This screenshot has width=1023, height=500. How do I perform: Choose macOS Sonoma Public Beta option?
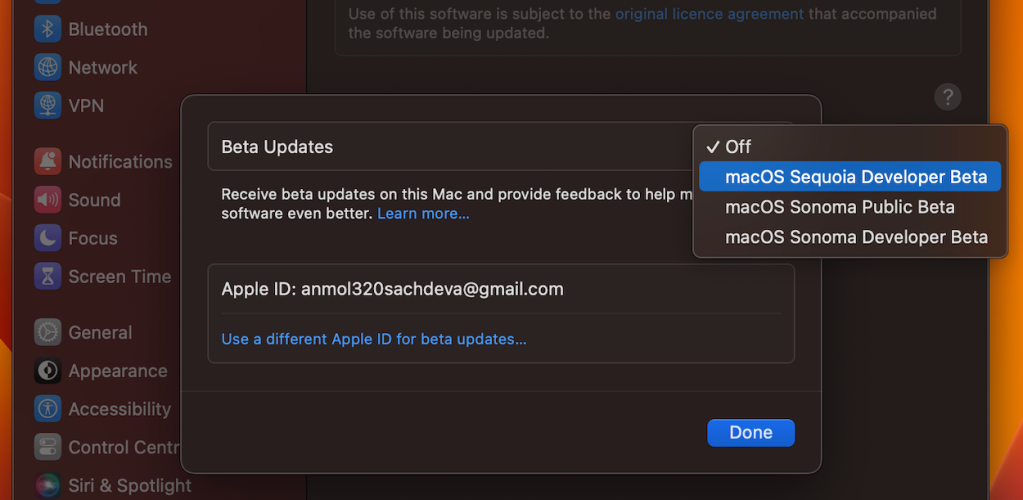click(849, 207)
